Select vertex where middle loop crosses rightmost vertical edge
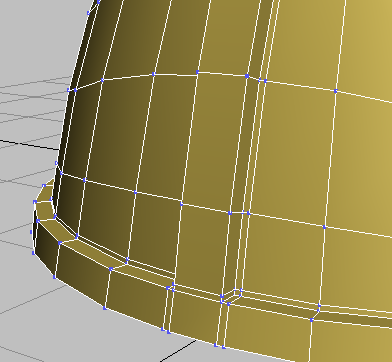 click(x=324, y=227)
